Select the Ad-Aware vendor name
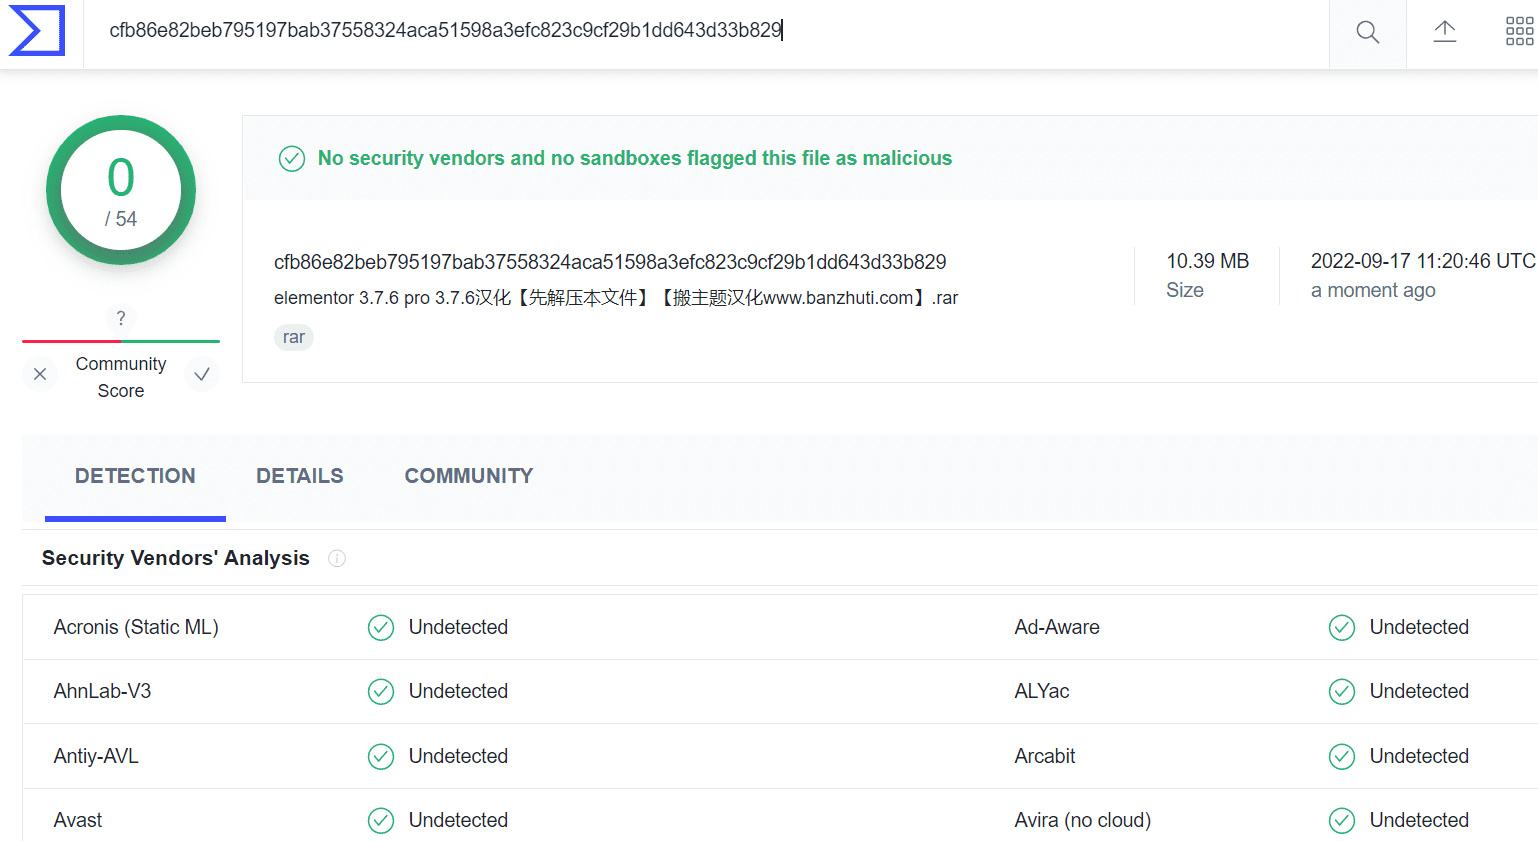The height and width of the screenshot is (841, 1538). [1057, 627]
